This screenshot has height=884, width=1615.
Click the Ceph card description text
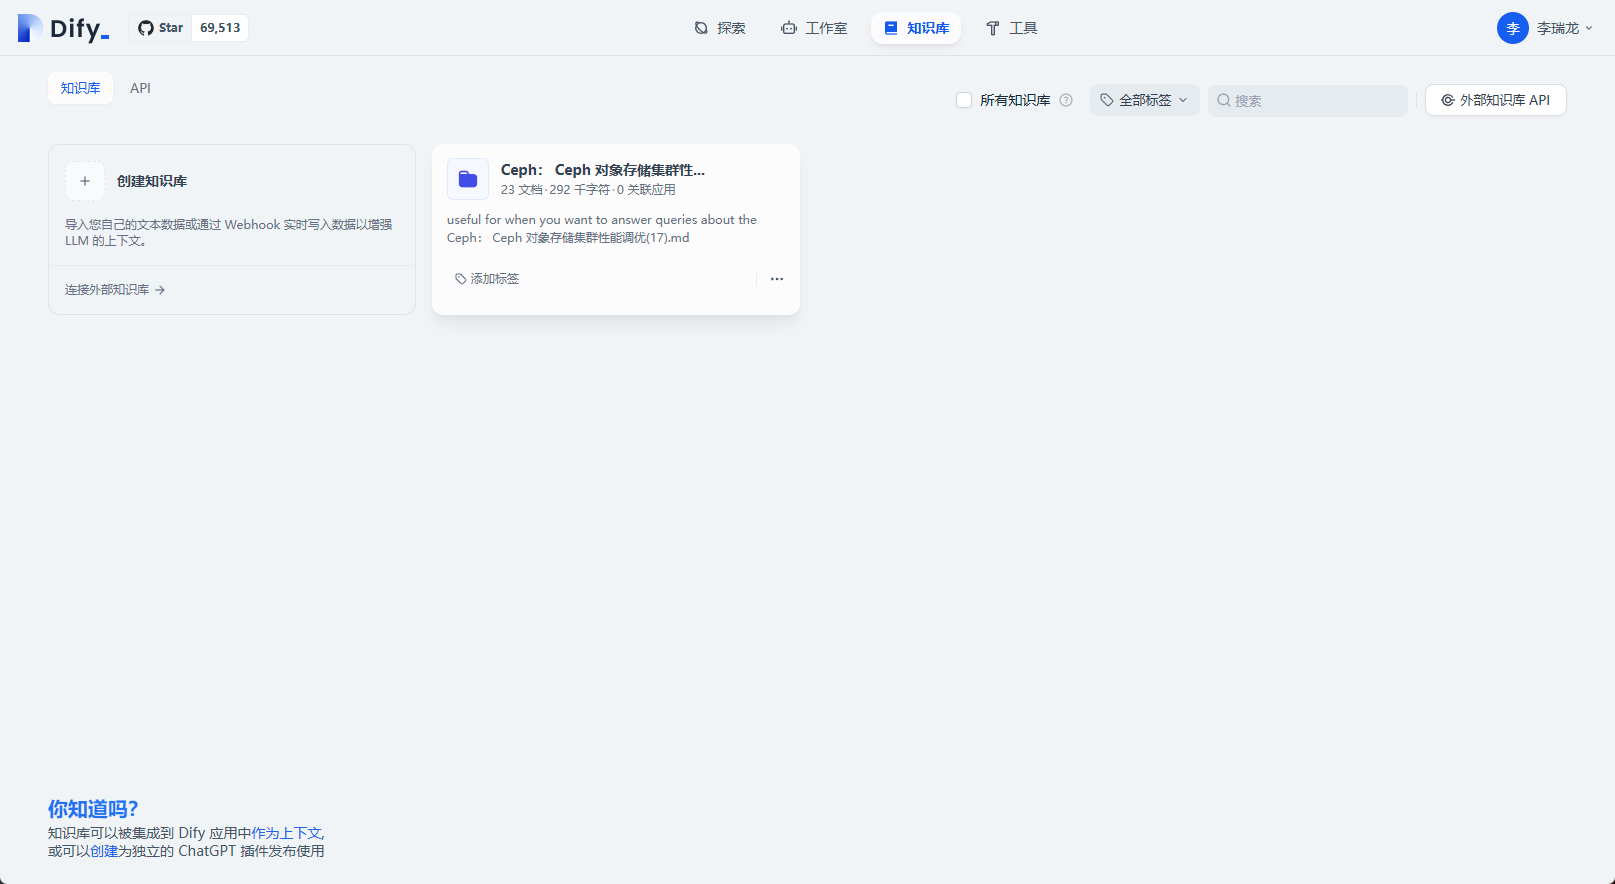coord(602,229)
